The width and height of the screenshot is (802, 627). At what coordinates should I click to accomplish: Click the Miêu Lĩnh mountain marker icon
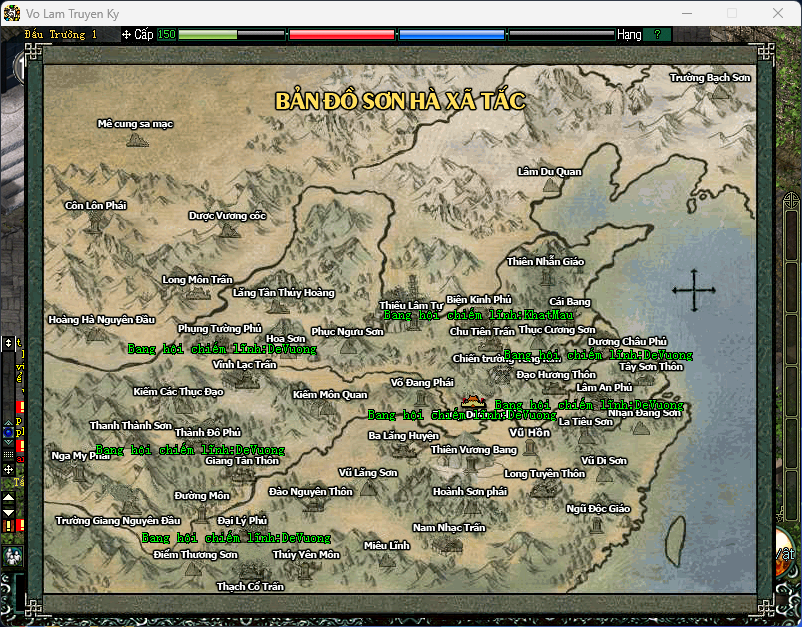pyautogui.click(x=387, y=560)
